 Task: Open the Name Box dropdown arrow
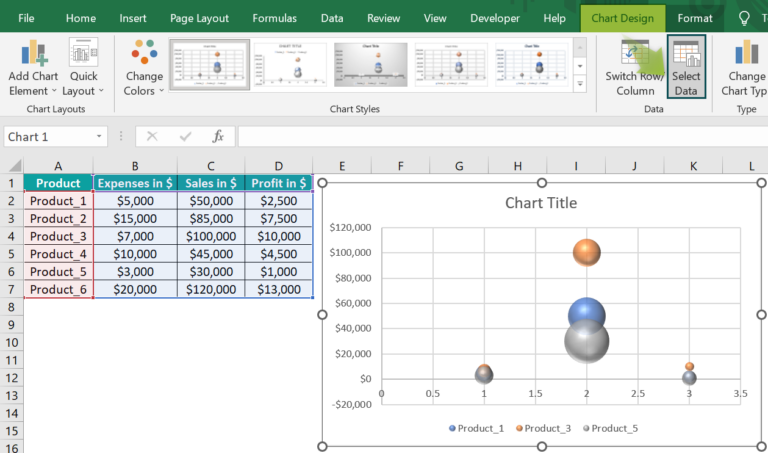[99, 136]
